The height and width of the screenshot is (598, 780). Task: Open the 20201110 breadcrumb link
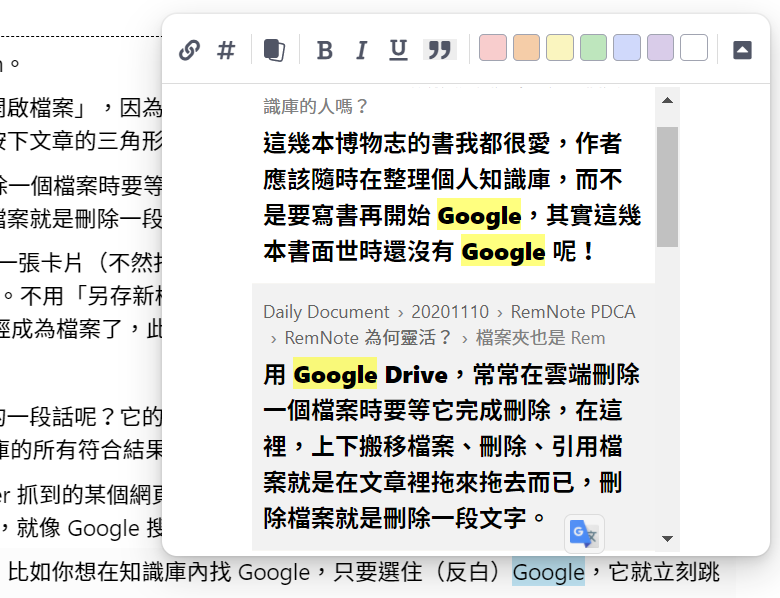click(x=450, y=312)
